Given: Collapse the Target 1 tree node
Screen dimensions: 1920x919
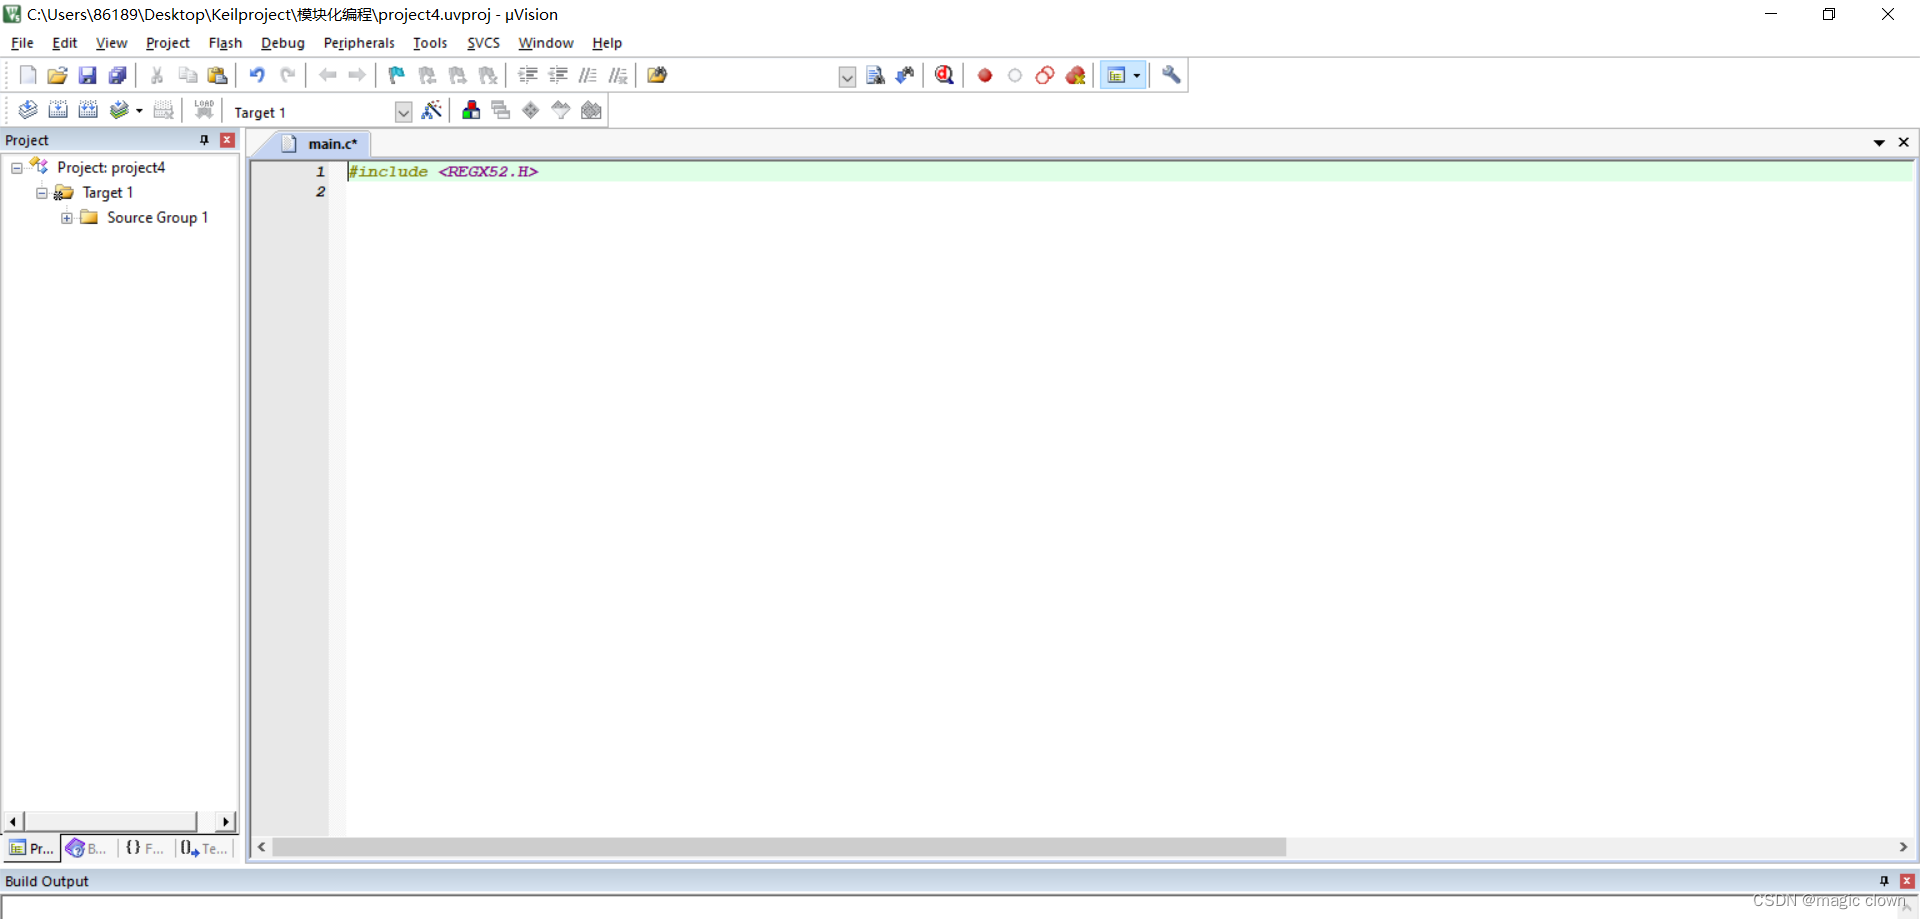Looking at the screenshot, I should coord(42,193).
